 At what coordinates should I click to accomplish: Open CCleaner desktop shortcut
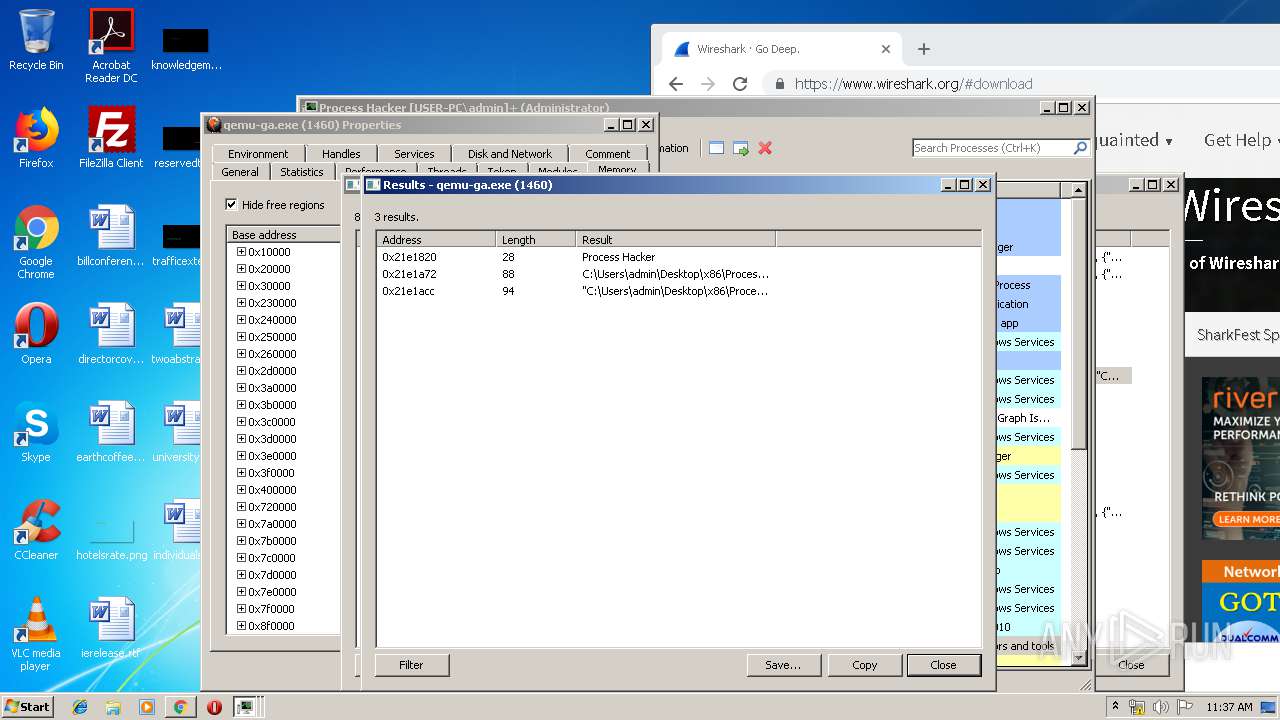pos(36,530)
